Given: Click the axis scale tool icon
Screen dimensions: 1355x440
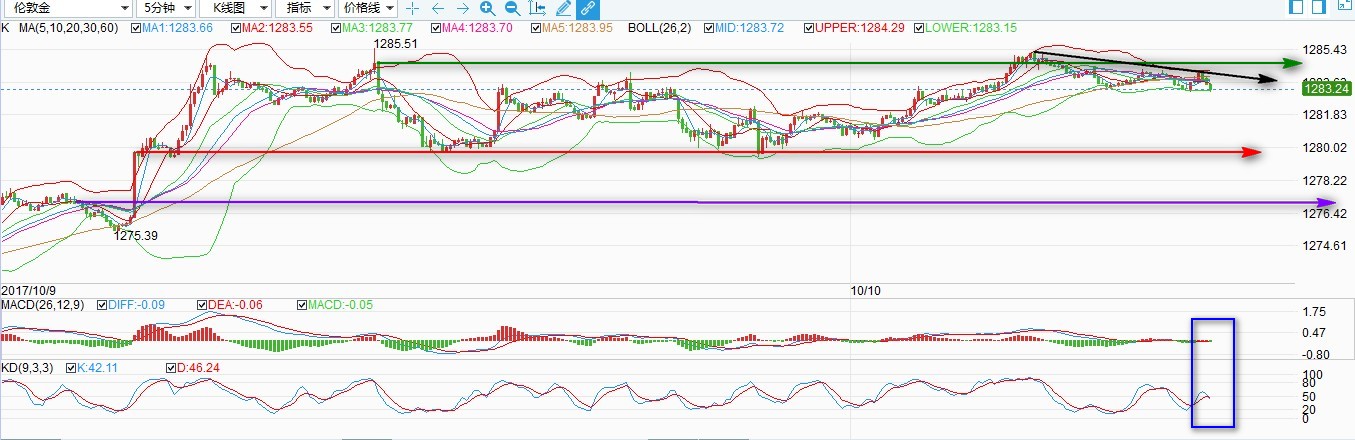Looking at the screenshot, I should point(538,8).
